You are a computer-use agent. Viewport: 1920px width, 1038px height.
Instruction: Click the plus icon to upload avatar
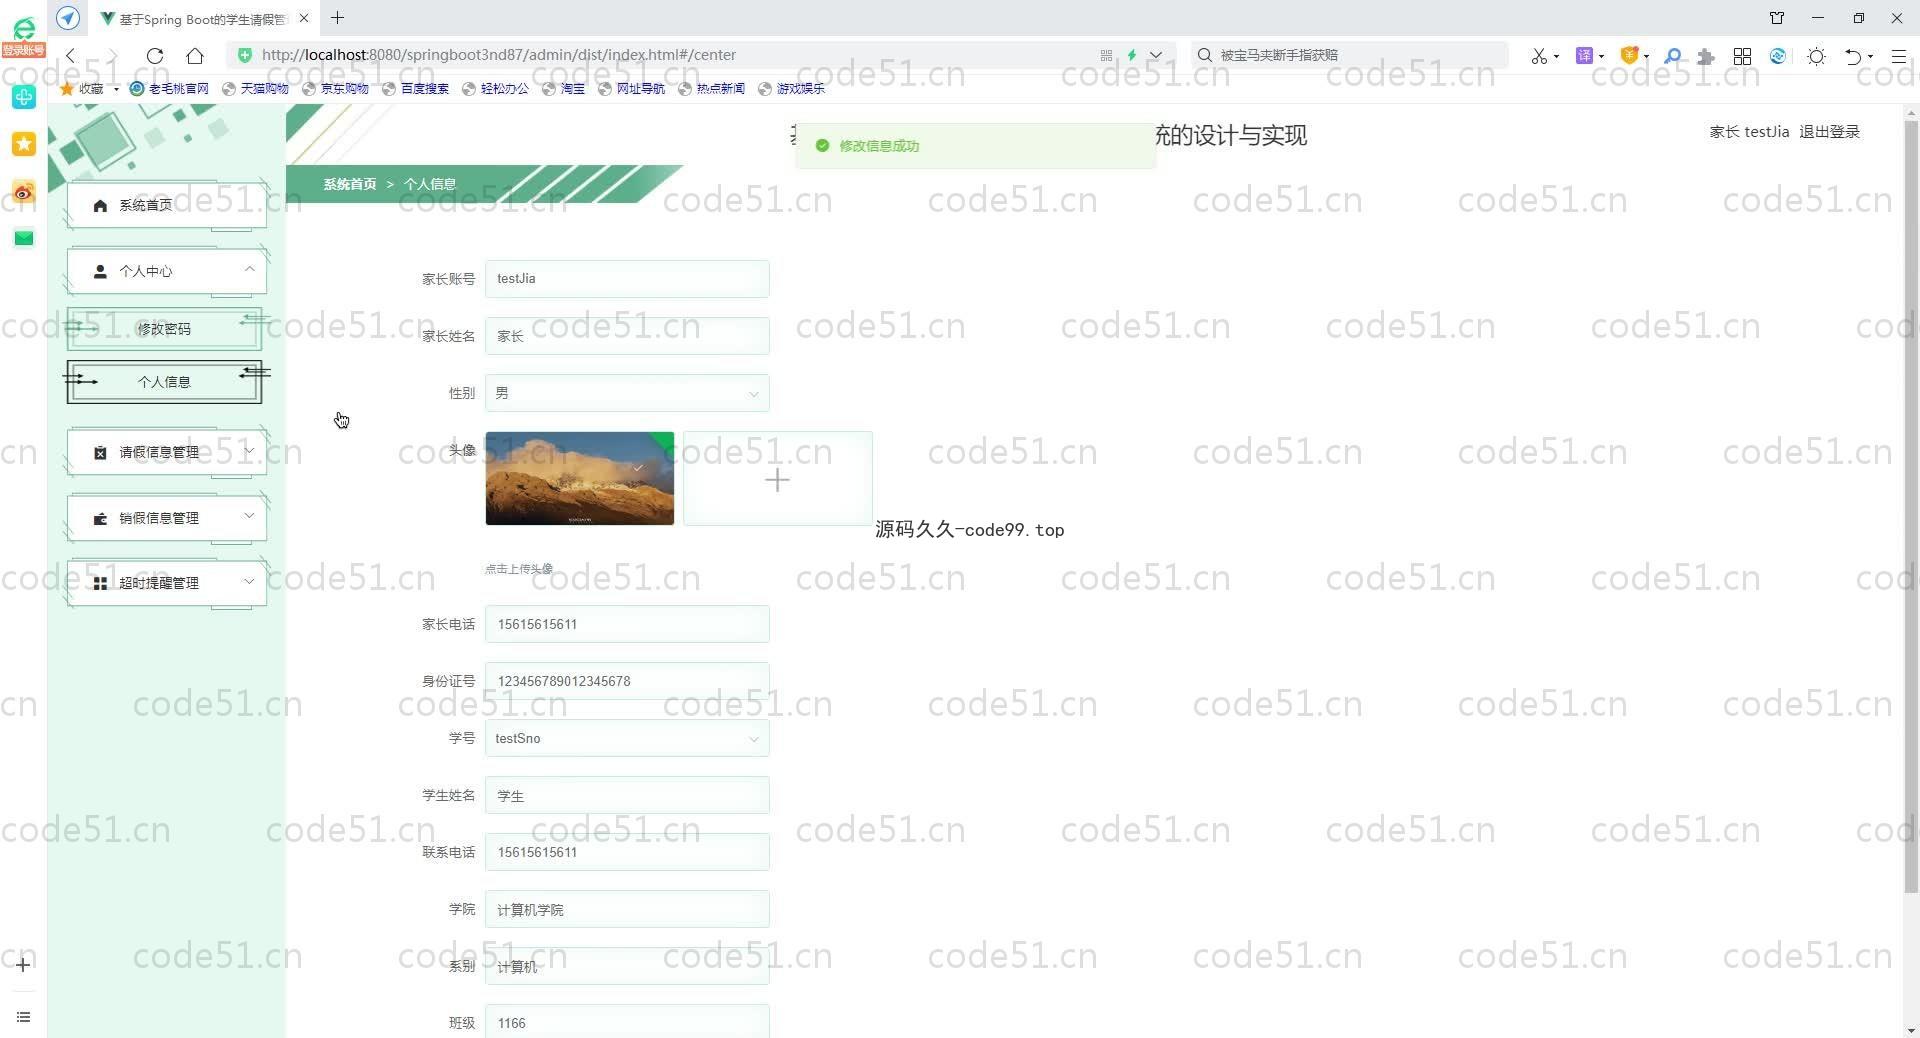coord(777,480)
